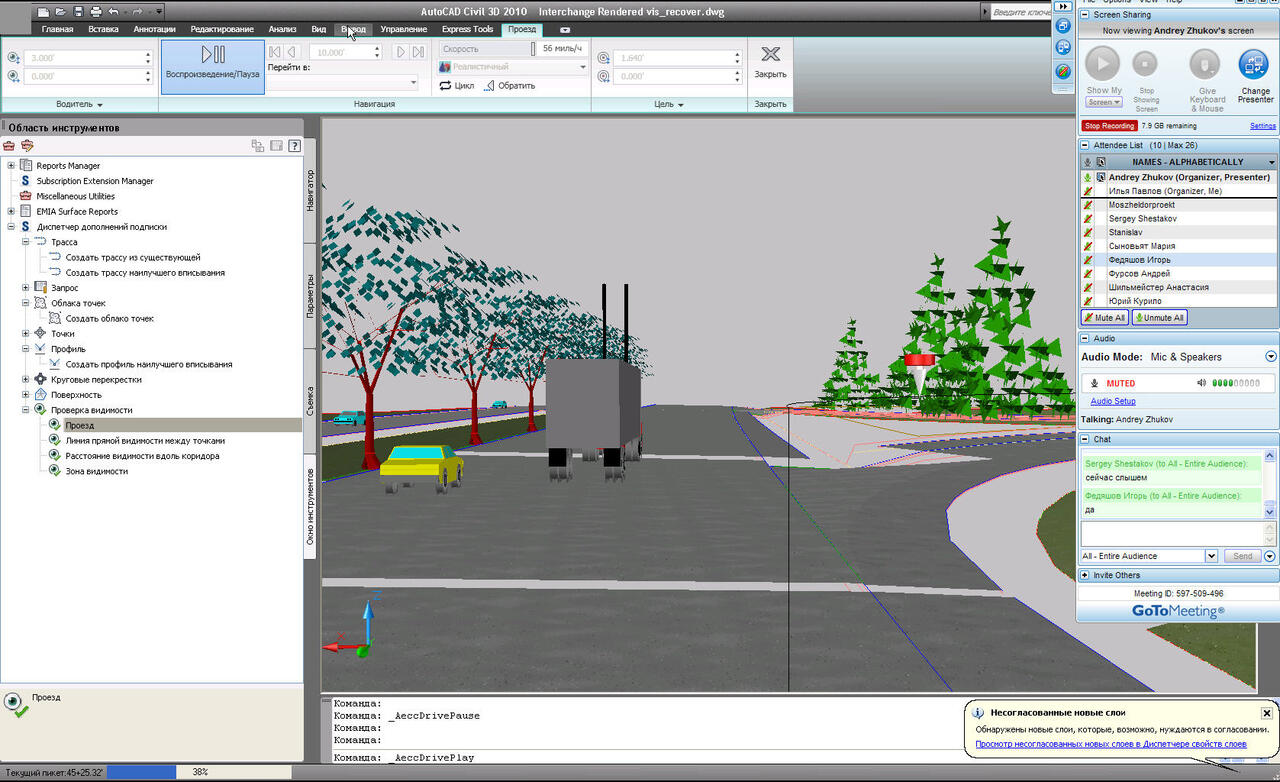Open the unreconciled layers link in notification
Screen dimensions: 1280x782
coord(1111,744)
